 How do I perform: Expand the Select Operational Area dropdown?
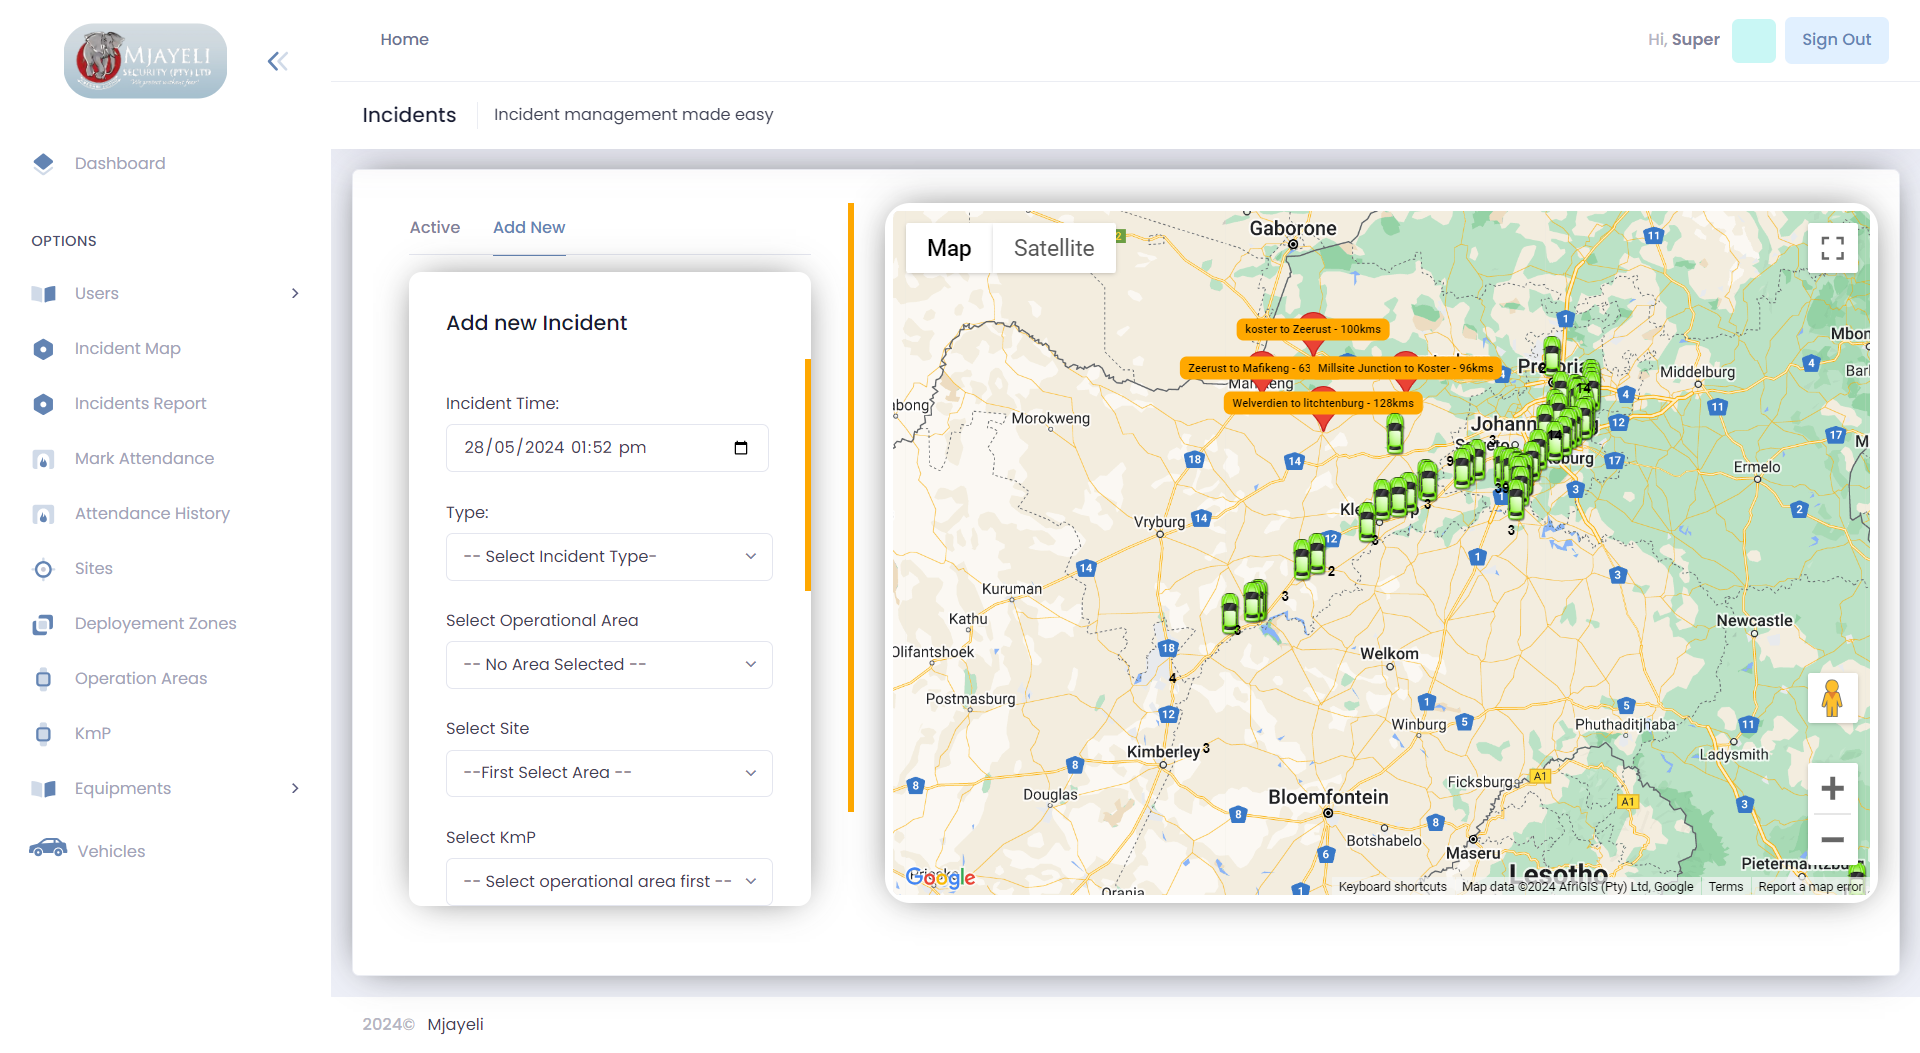coord(608,664)
